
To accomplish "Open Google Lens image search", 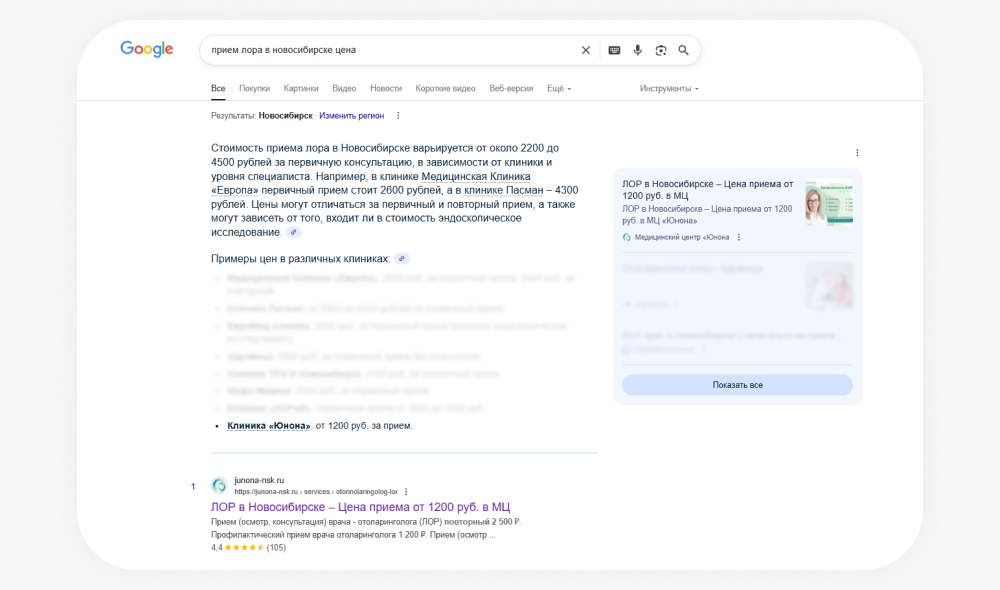I will (x=661, y=50).
